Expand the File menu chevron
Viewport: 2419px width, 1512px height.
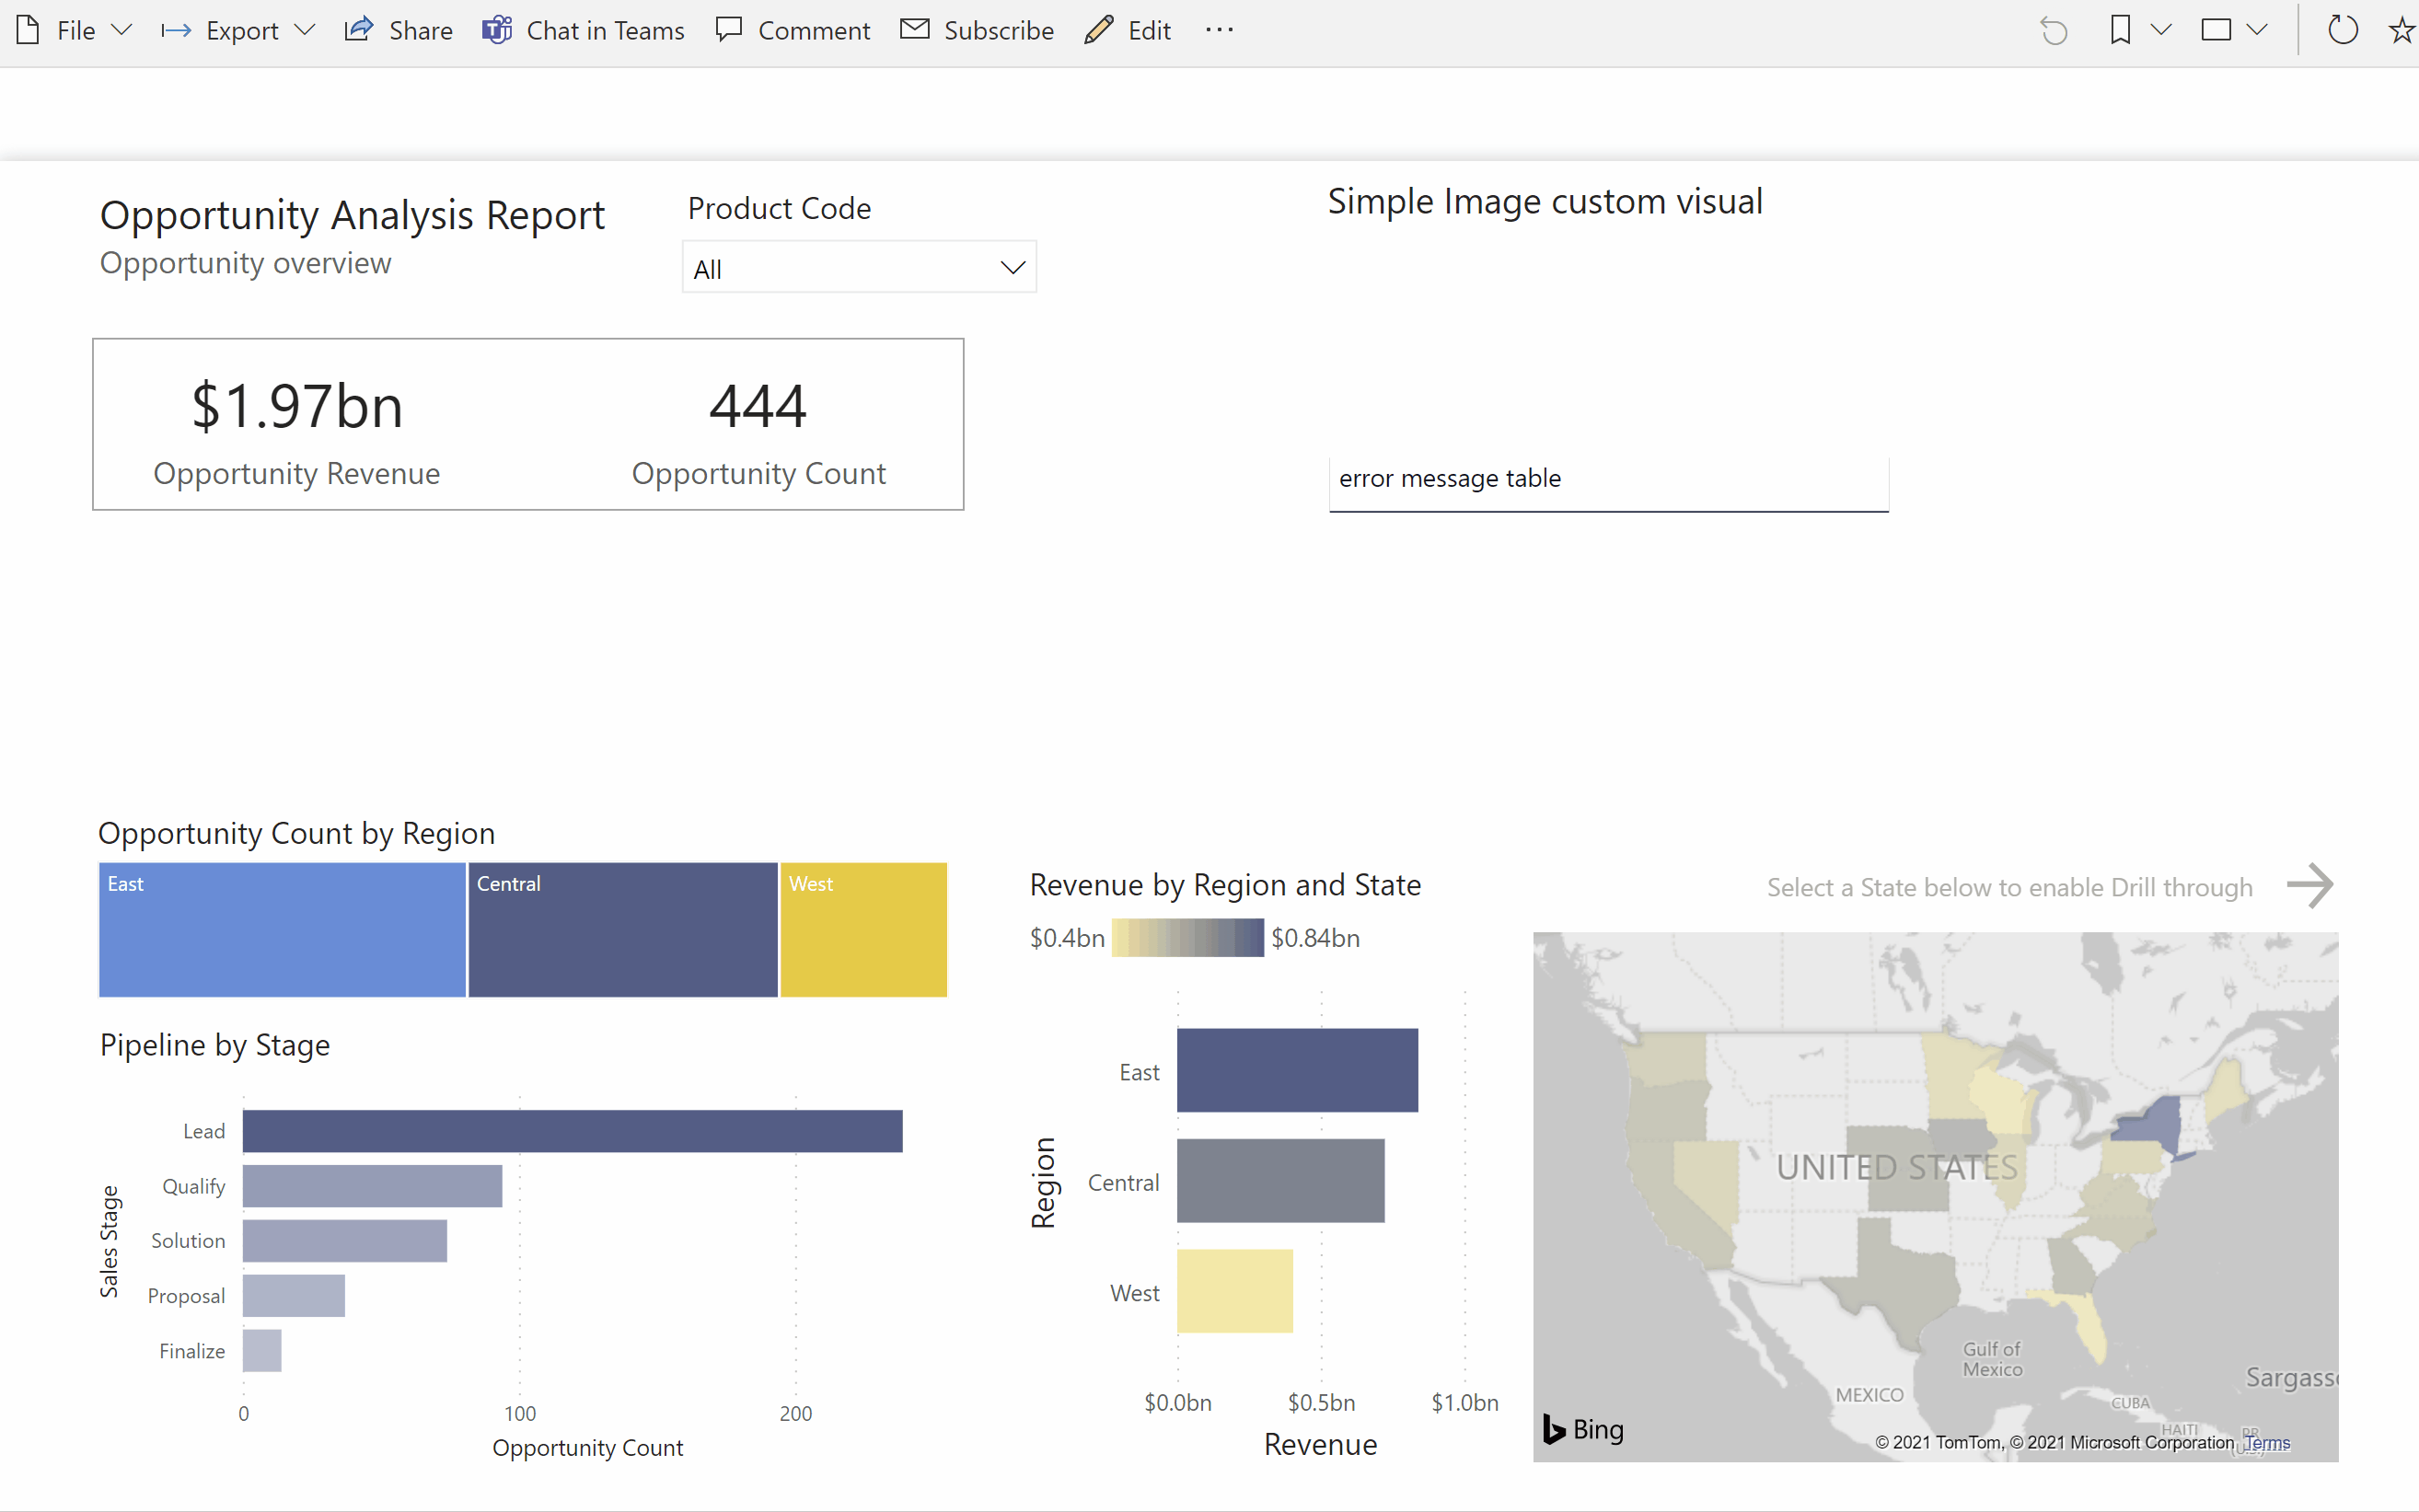(122, 30)
